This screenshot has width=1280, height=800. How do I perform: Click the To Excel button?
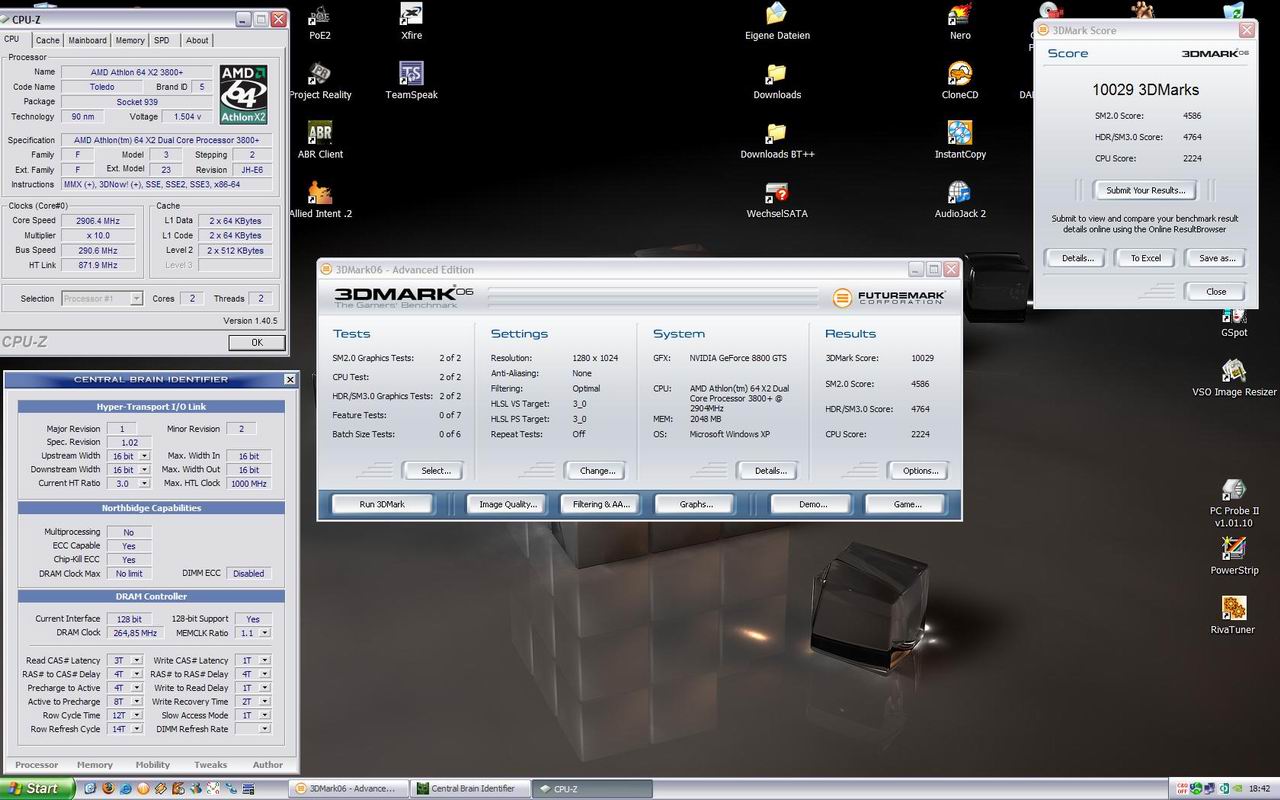pyautogui.click(x=1146, y=258)
